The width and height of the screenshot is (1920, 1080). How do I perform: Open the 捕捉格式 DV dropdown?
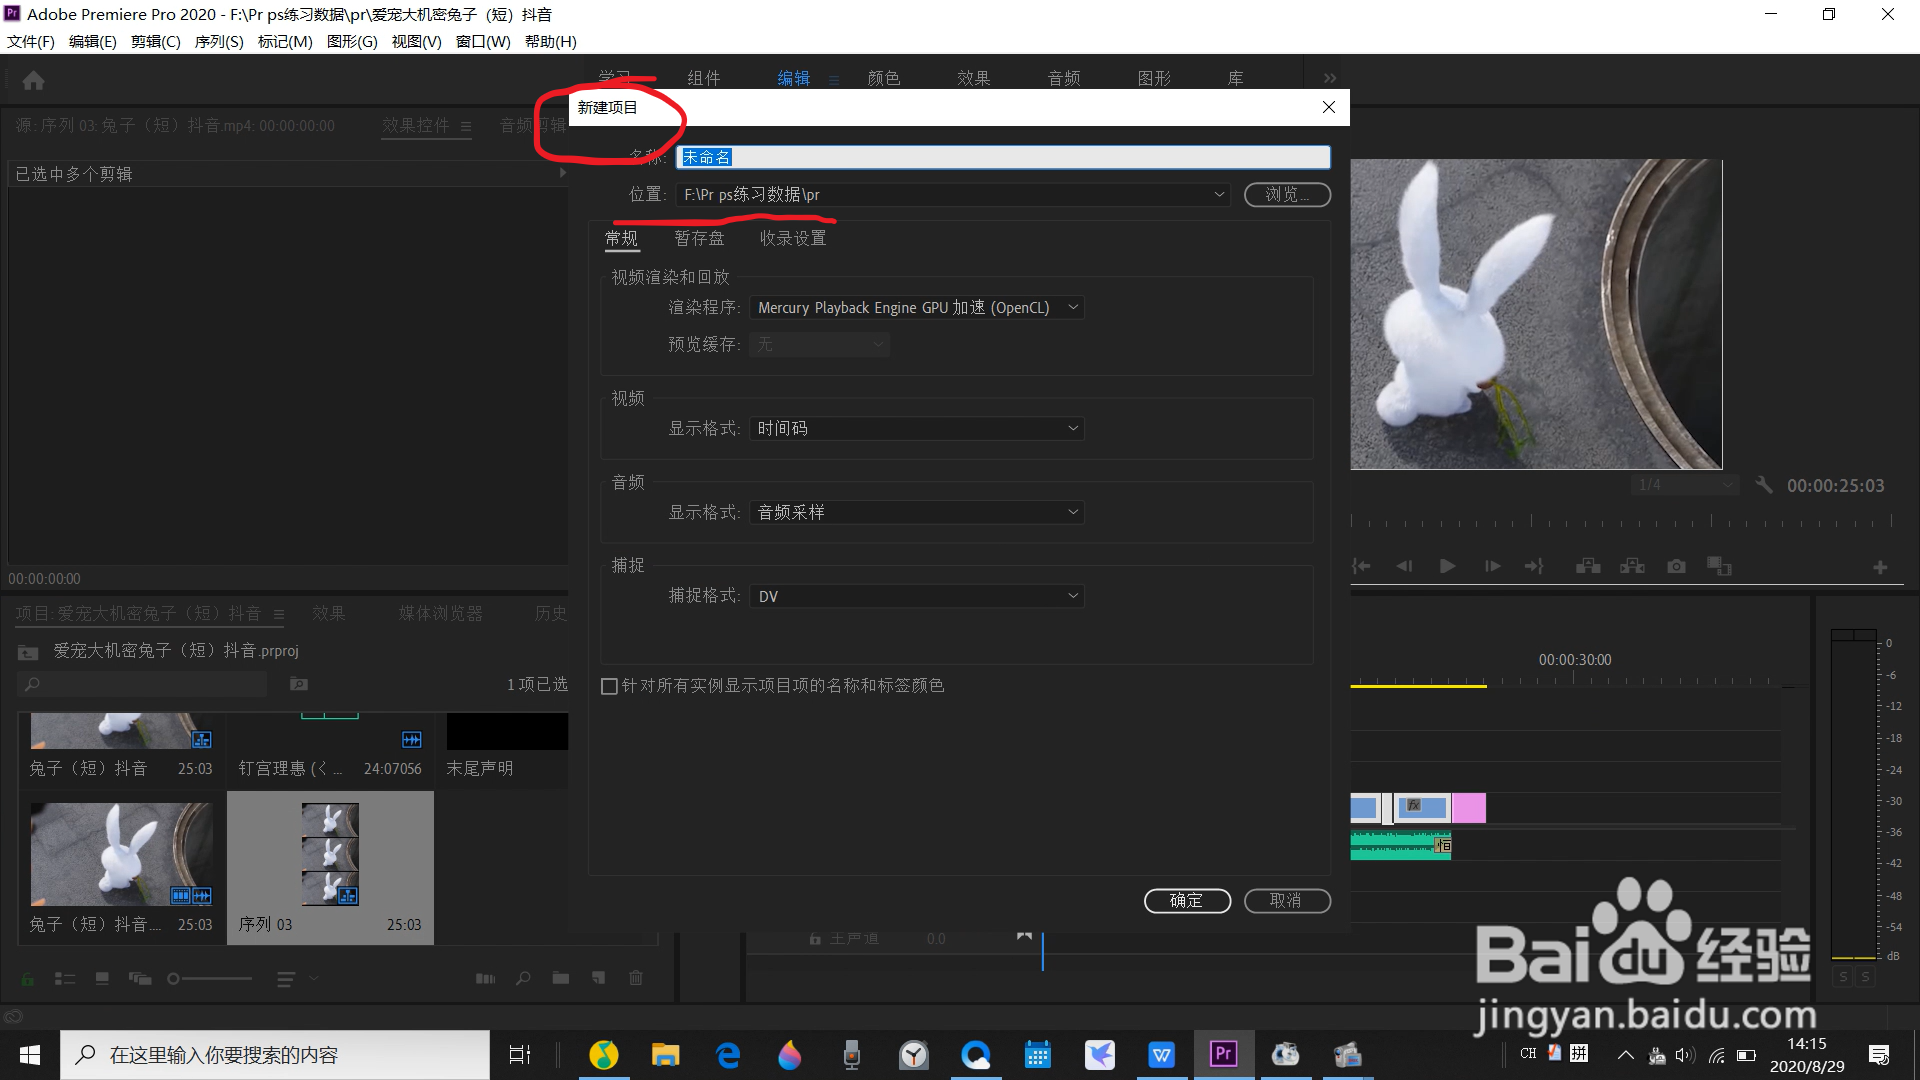point(915,595)
